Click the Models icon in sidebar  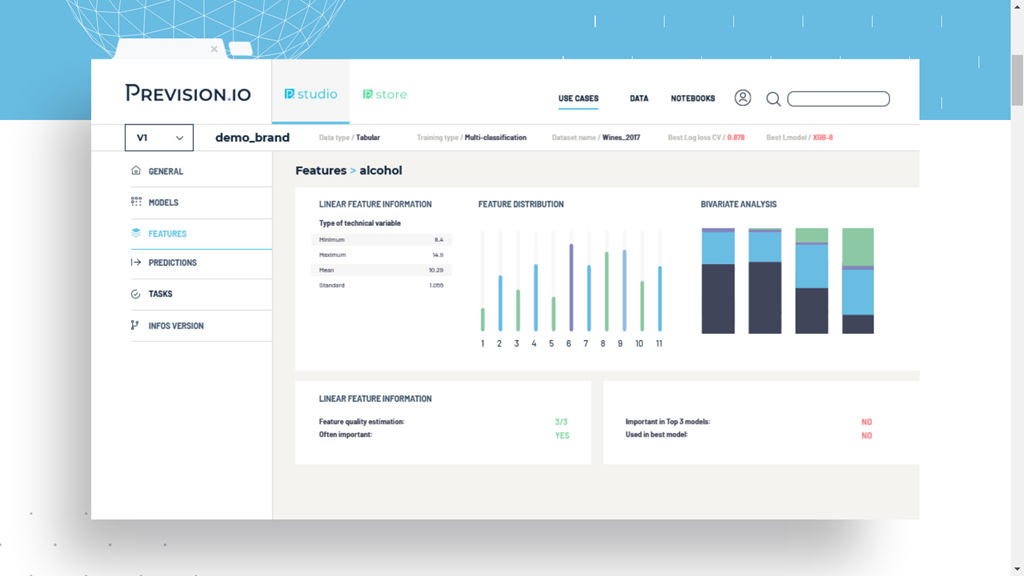pos(136,202)
